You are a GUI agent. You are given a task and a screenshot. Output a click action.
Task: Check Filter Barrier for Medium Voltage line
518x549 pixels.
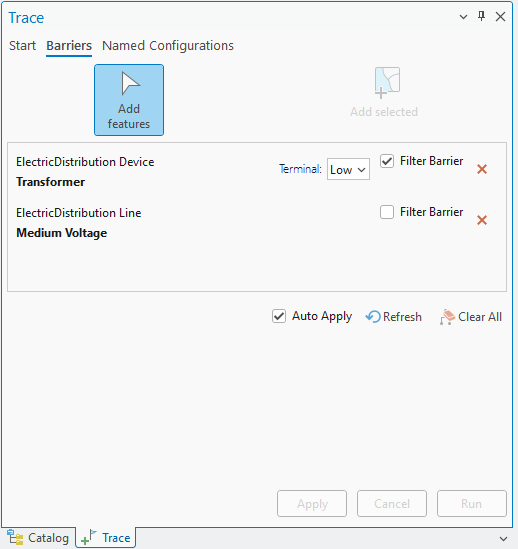pos(387,212)
